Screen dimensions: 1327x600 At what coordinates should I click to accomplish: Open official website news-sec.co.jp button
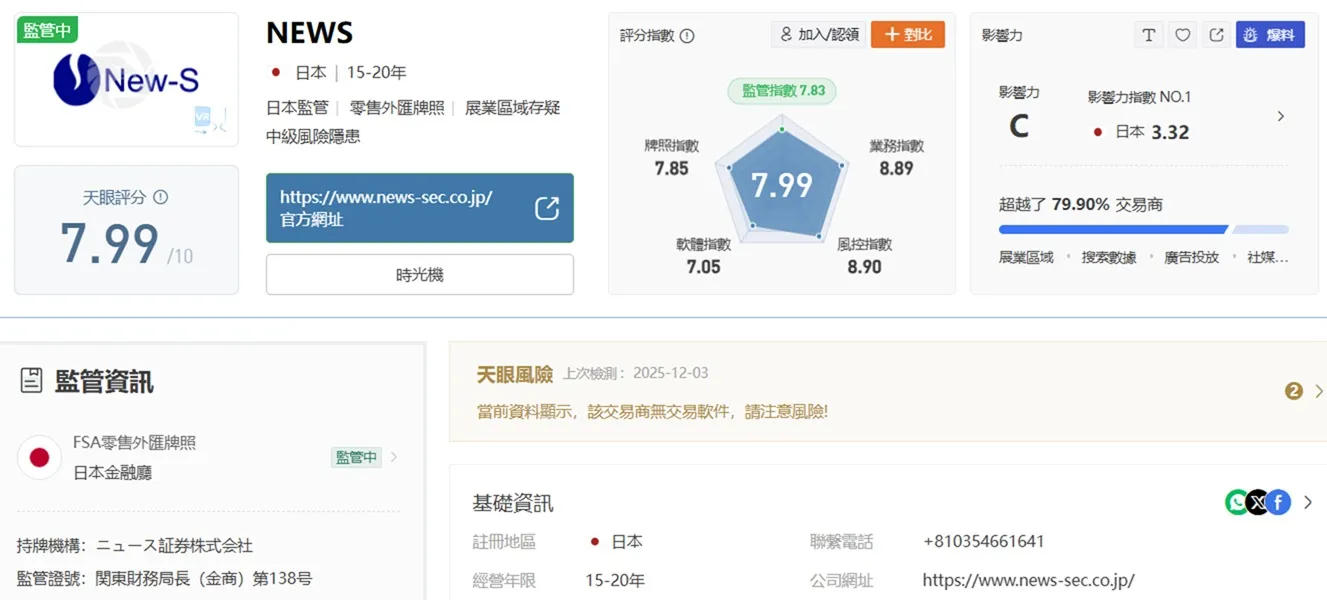tap(420, 208)
